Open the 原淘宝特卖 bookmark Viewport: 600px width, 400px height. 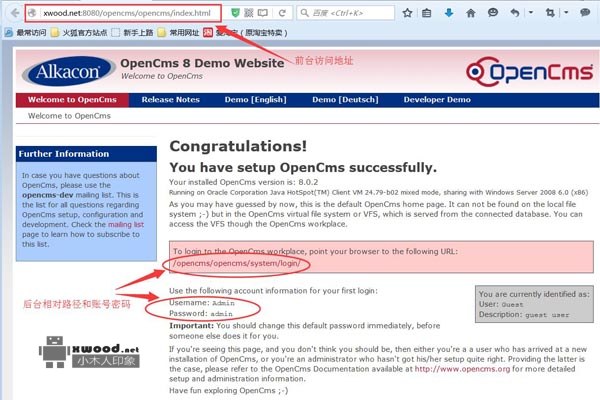(x=245, y=33)
